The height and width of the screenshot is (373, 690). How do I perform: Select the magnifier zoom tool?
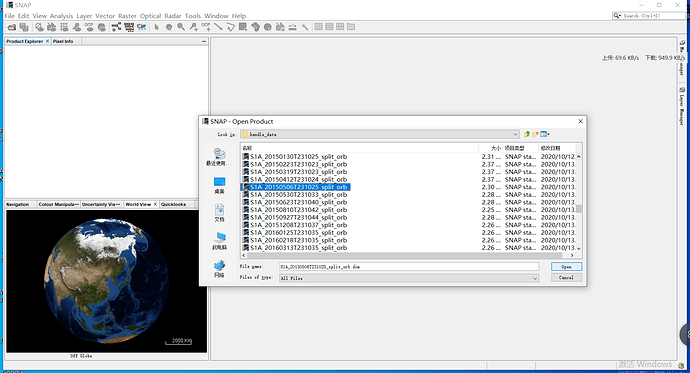point(181,27)
